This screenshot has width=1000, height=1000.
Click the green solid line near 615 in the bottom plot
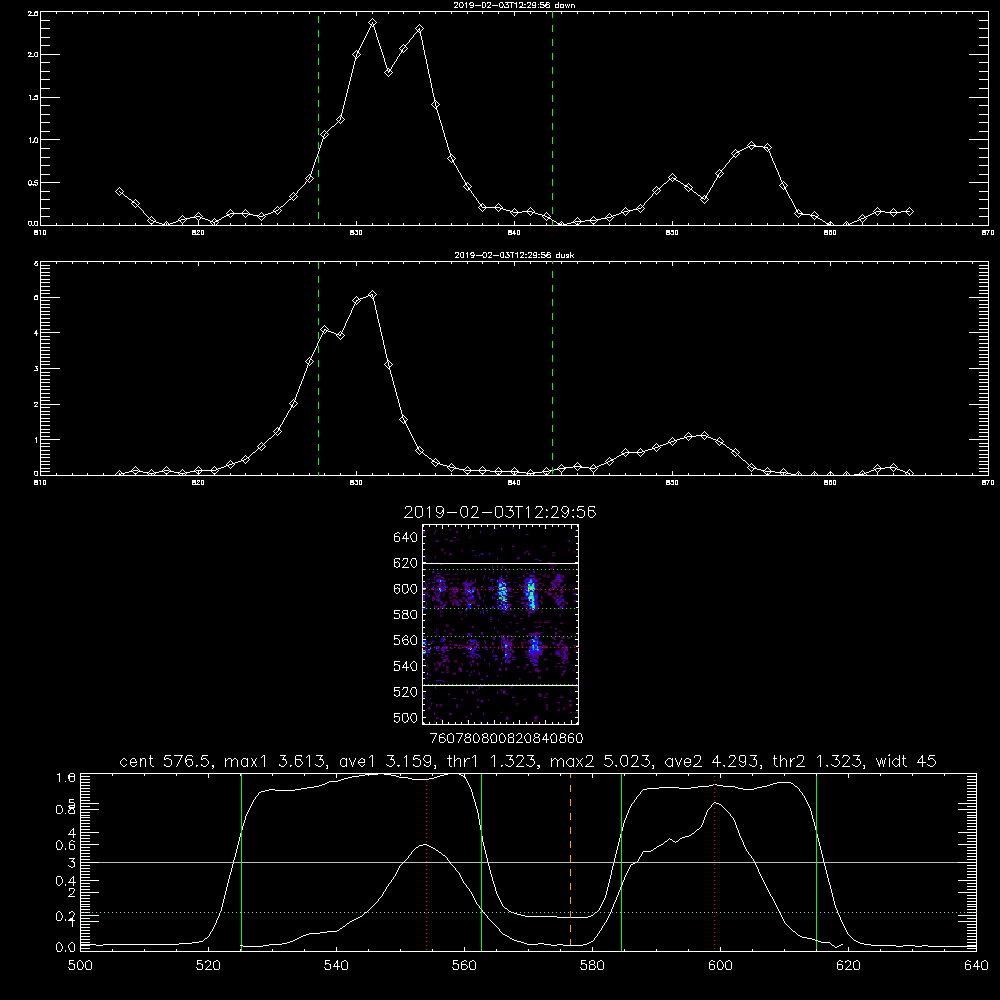[x=816, y=861]
